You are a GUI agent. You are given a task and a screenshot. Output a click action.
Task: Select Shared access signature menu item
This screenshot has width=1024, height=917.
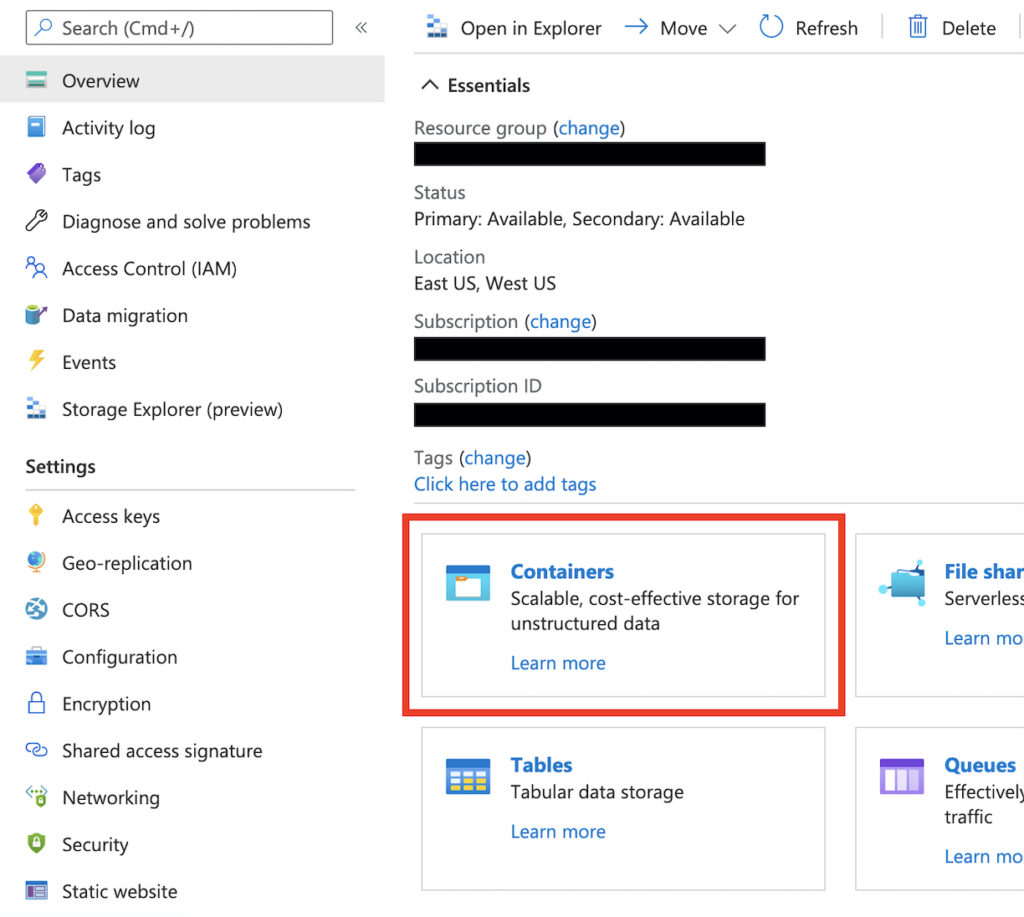tap(161, 751)
